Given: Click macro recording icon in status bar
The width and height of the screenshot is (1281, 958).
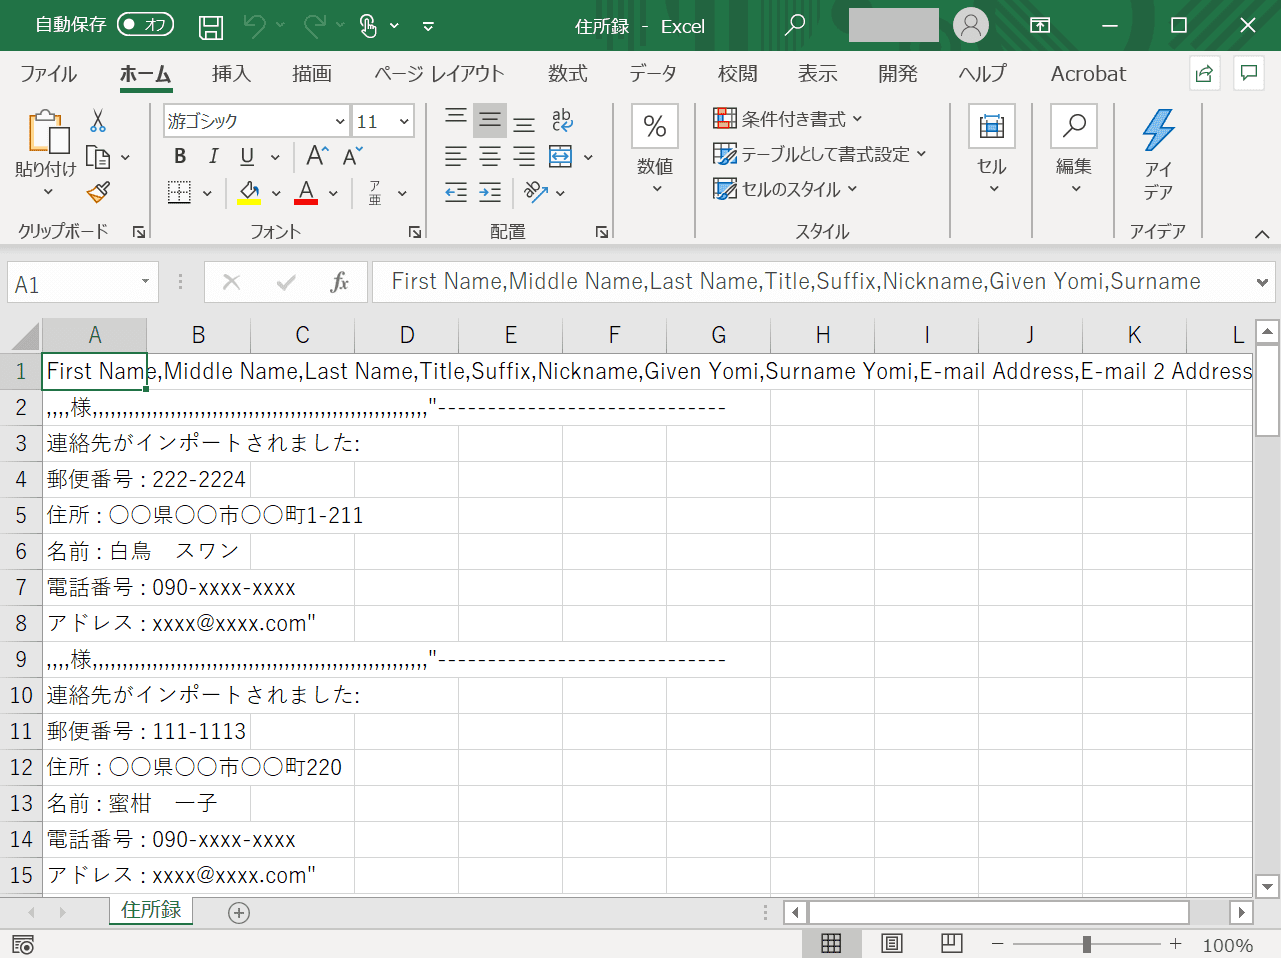Looking at the screenshot, I should click(x=23, y=944).
